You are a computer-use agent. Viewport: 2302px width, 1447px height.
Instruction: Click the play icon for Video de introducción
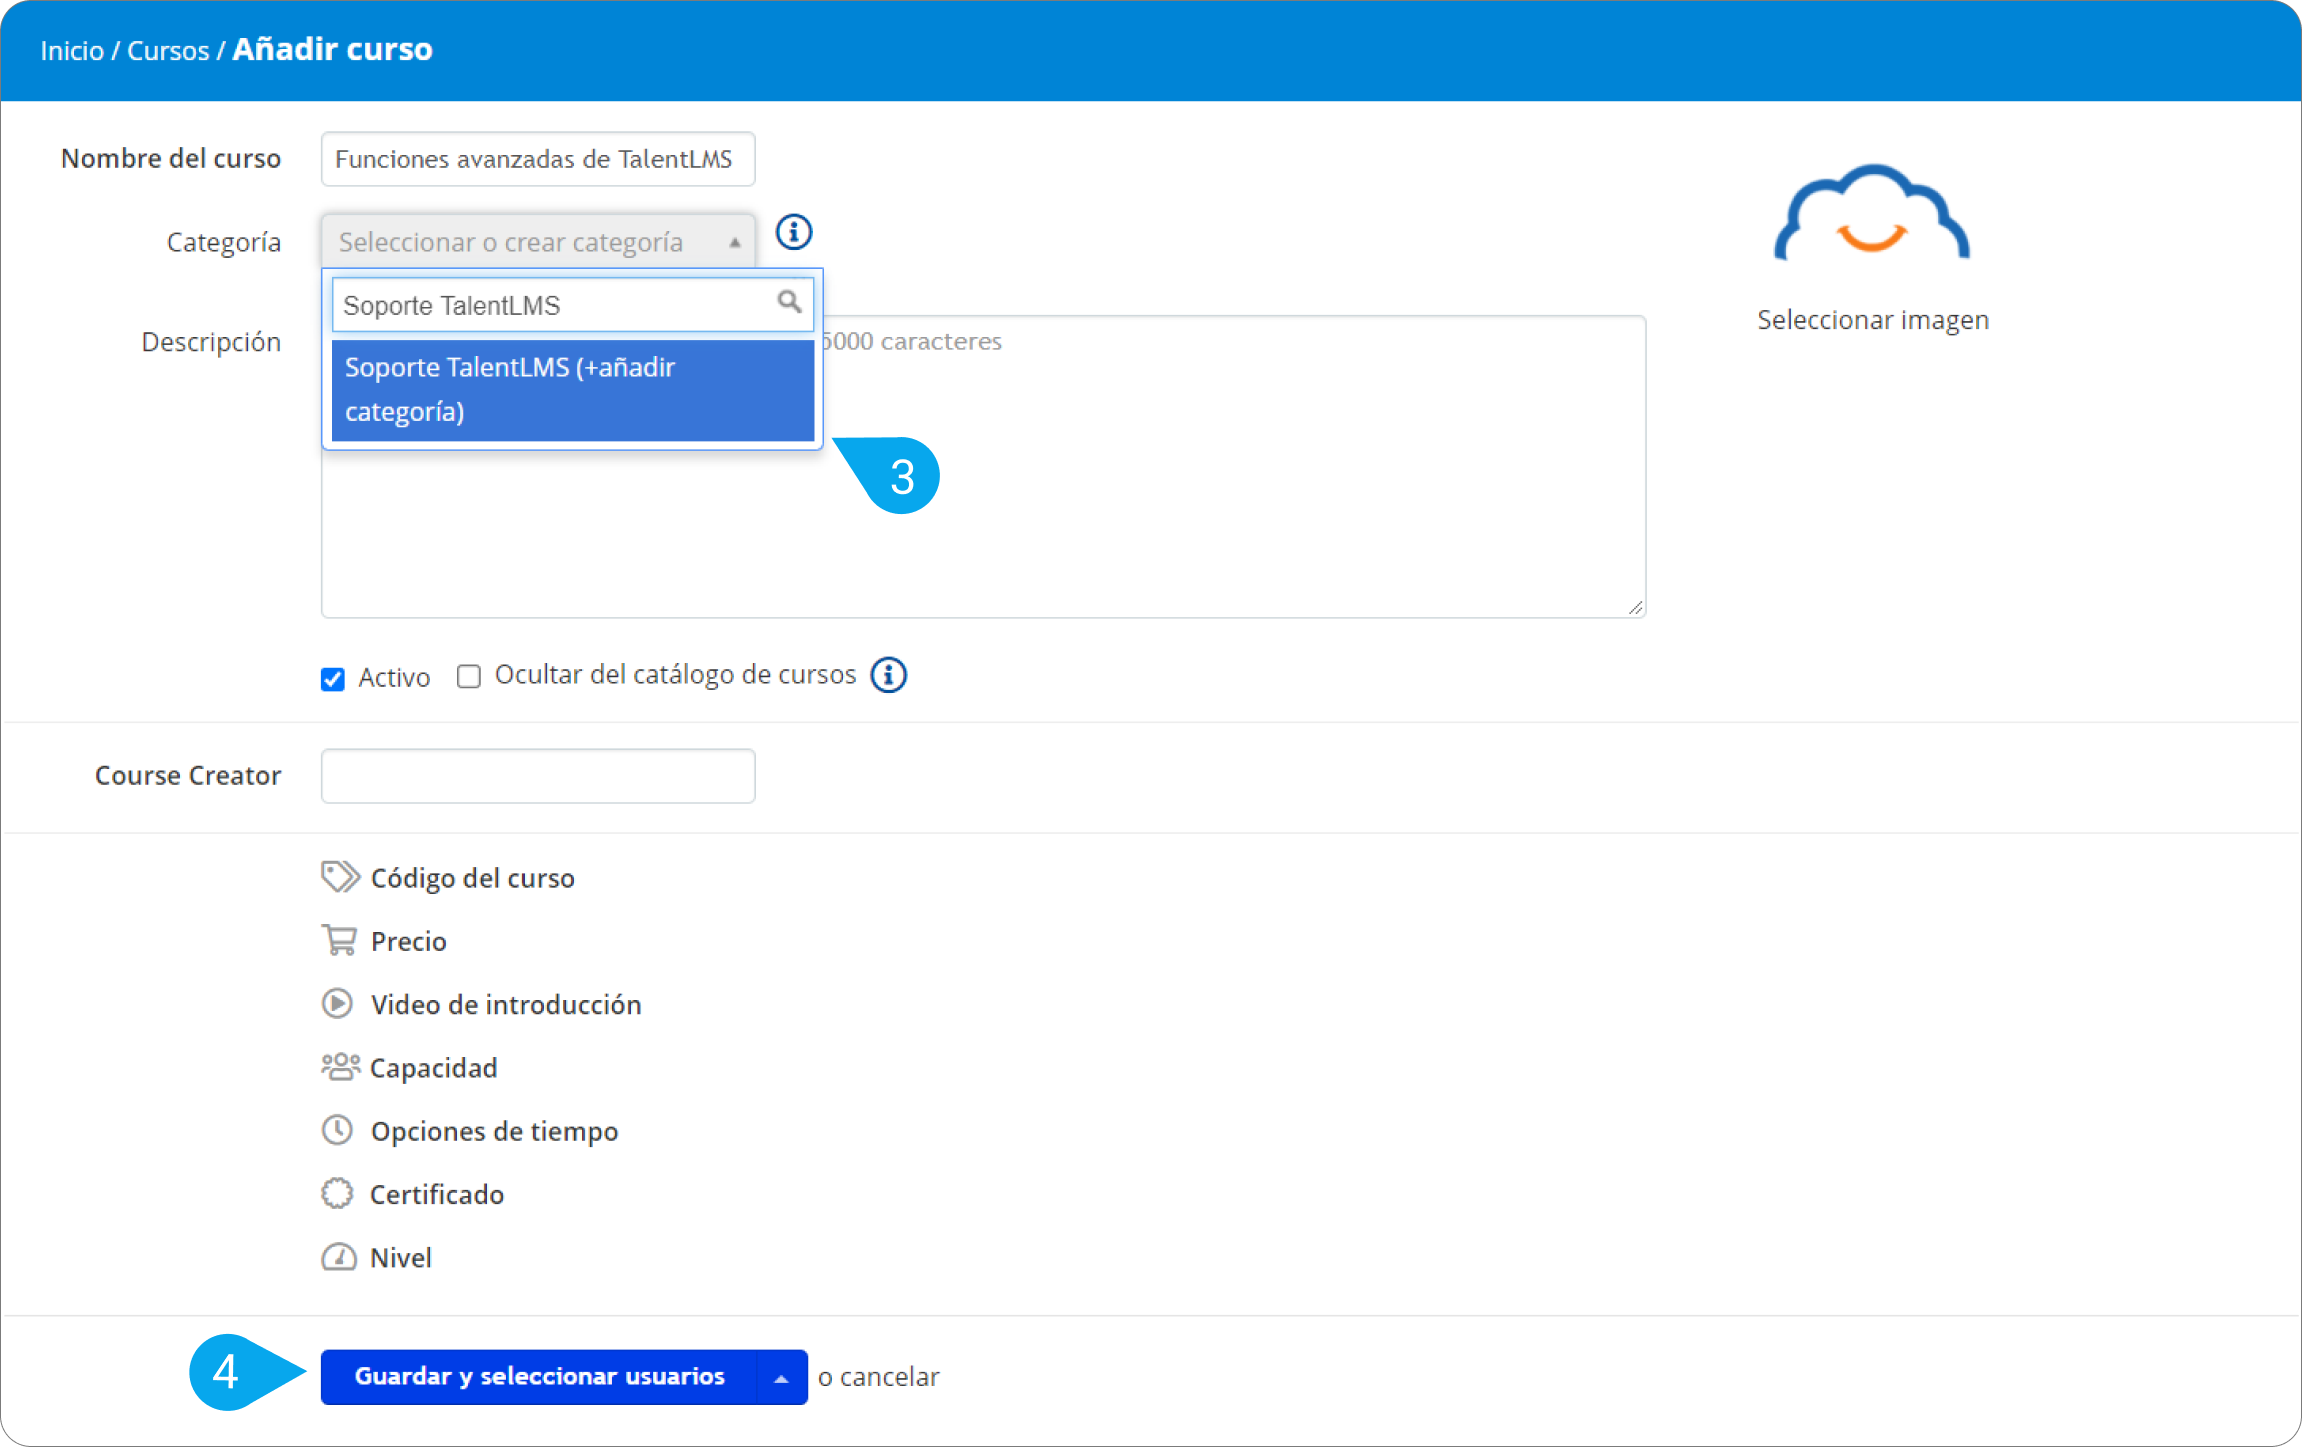click(337, 1003)
